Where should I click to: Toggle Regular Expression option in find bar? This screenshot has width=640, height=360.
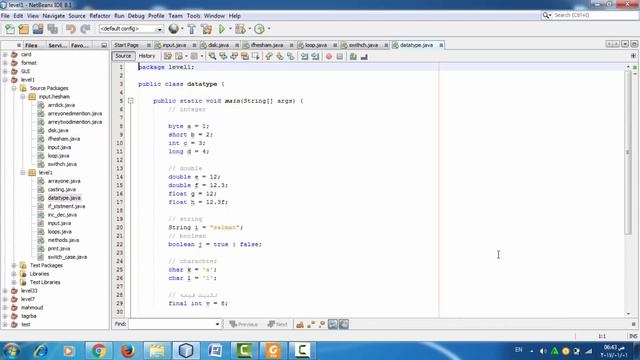click(x=322, y=324)
